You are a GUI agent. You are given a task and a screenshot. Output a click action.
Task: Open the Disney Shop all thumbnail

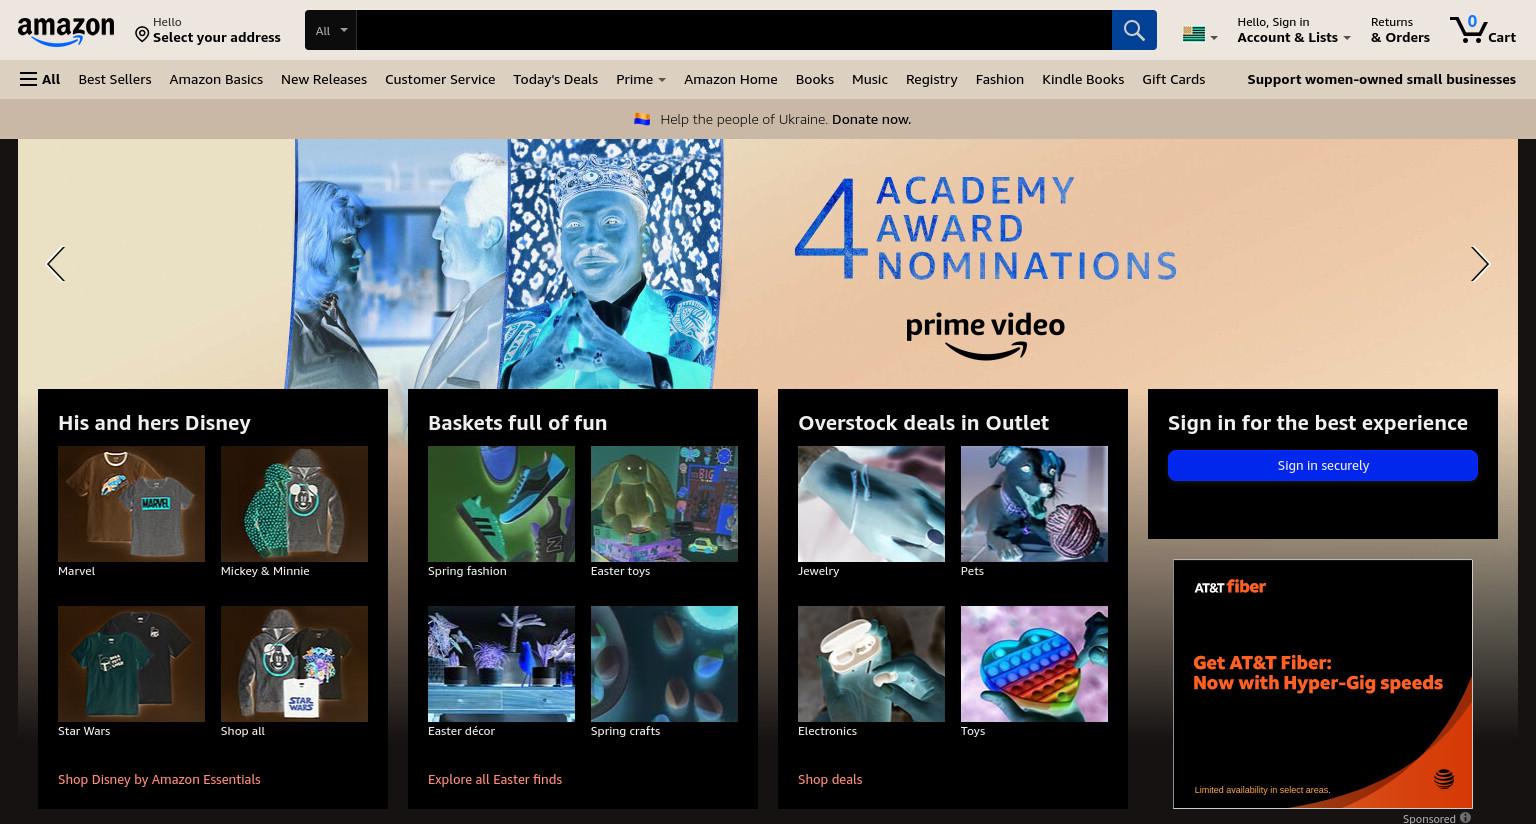tap(294, 664)
